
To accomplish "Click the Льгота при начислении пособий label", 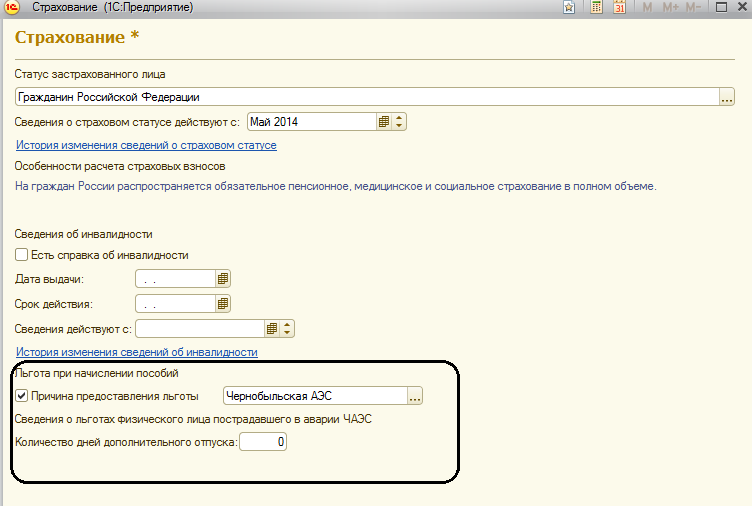I will pyautogui.click(x=96, y=373).
